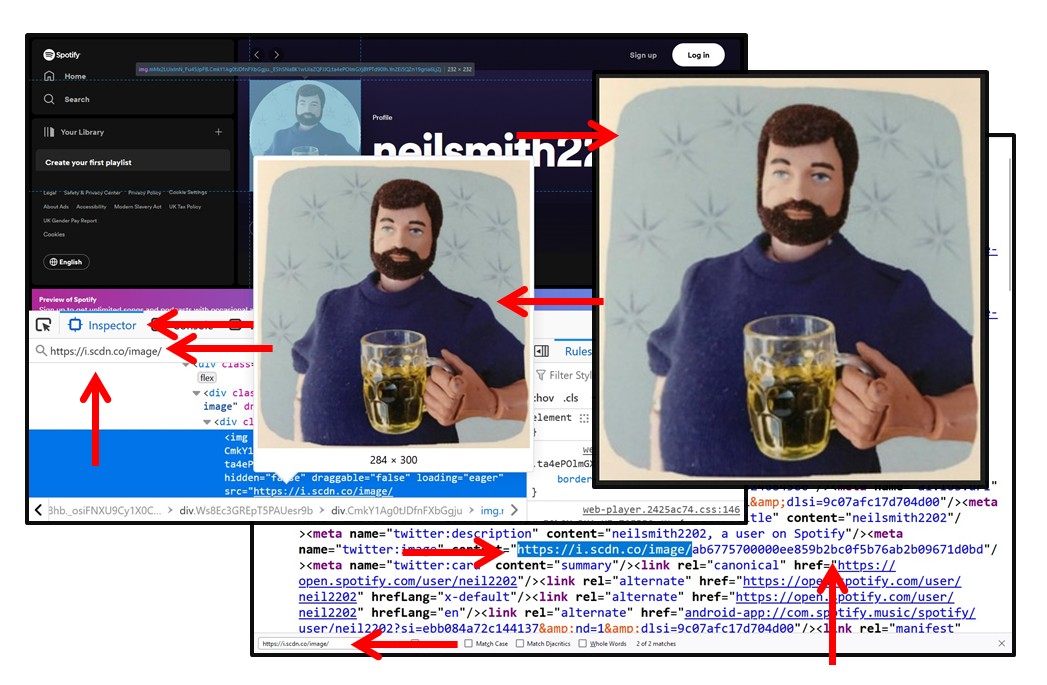Click the Spotify logo in sidebar
This screenshot has height=685, width=1047.
(61, 55)
